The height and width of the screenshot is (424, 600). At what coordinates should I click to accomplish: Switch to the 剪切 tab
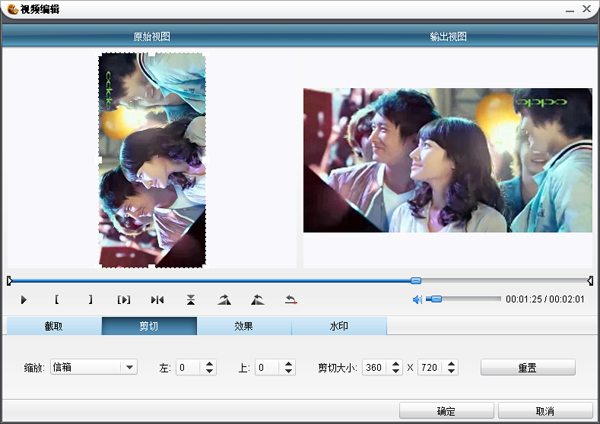click(x=149, y=326)
